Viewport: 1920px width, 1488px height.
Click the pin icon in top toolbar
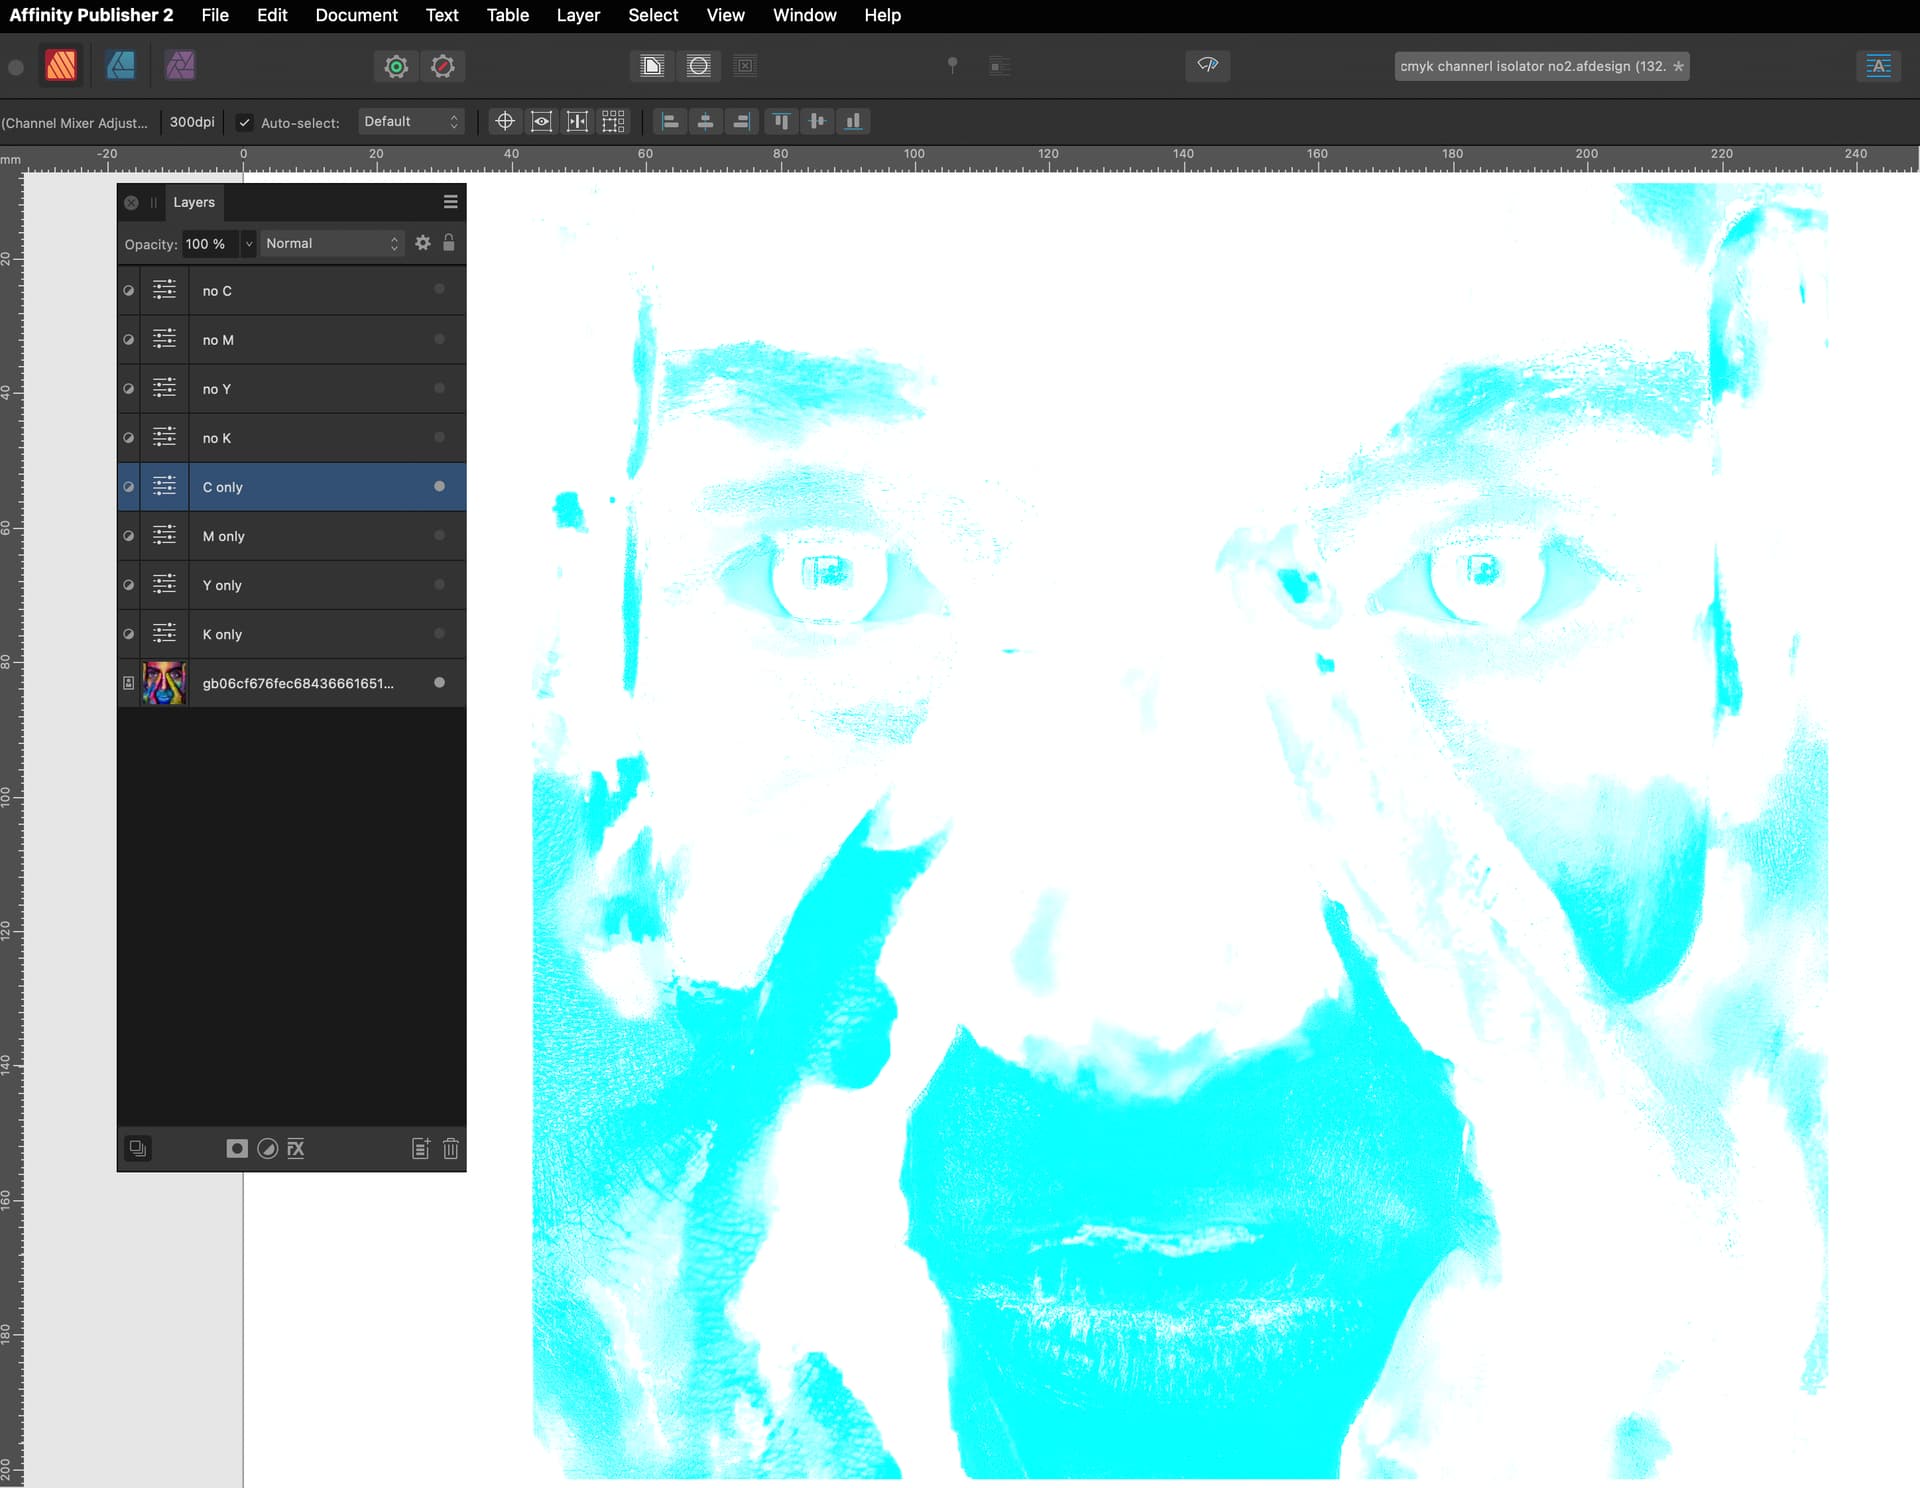point(953,66)
